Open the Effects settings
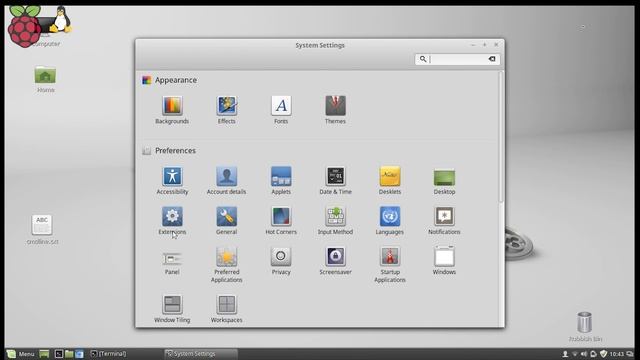The width and height of the screenshot is (640, 360). point(227,109)
